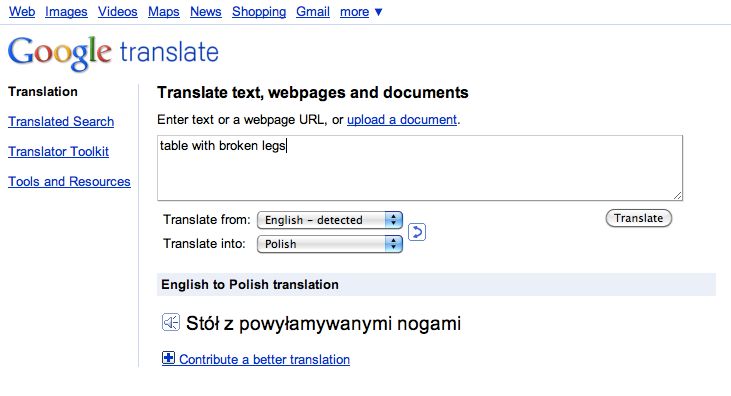Go to Images in the top navigation
Viewport: 731px width, 396px height.
click(x=66, y=12)
